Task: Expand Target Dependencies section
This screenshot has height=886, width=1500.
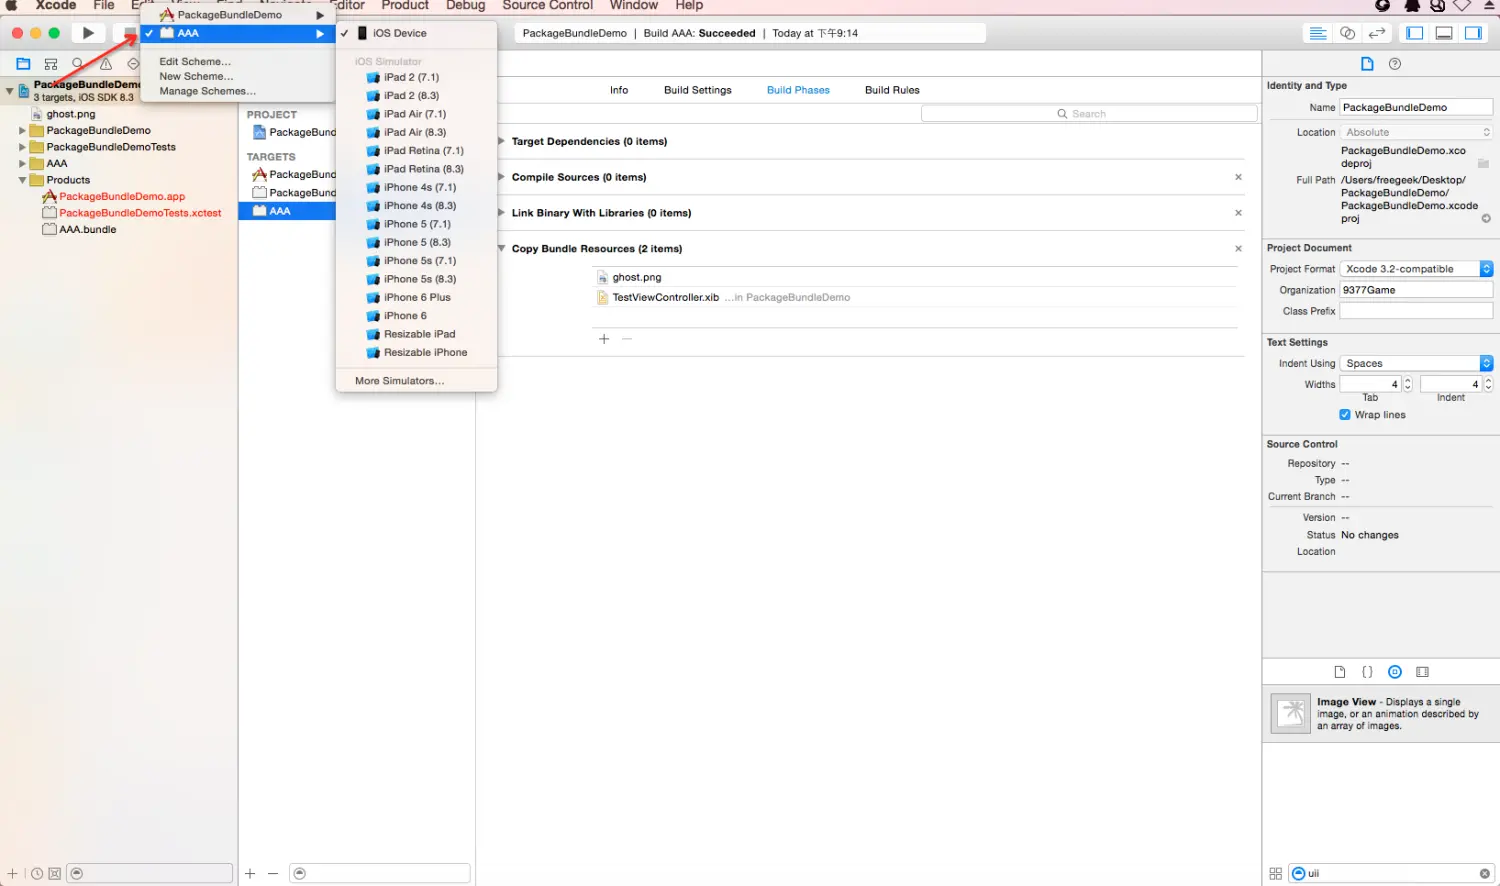Action: tap(502, 141)
